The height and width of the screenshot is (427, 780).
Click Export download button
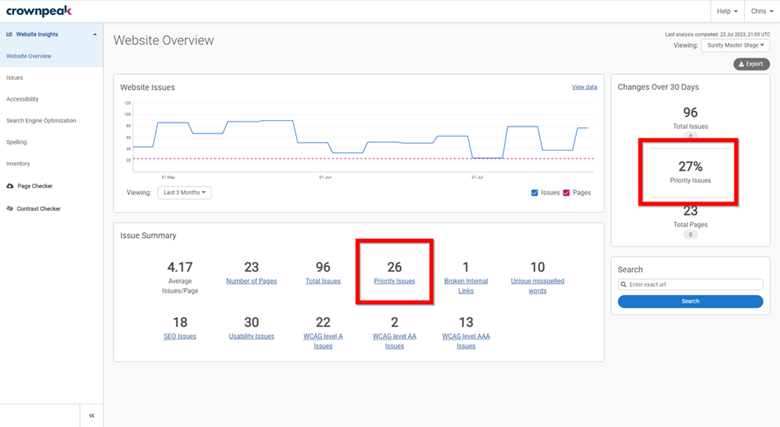click(x=751, y=64)
